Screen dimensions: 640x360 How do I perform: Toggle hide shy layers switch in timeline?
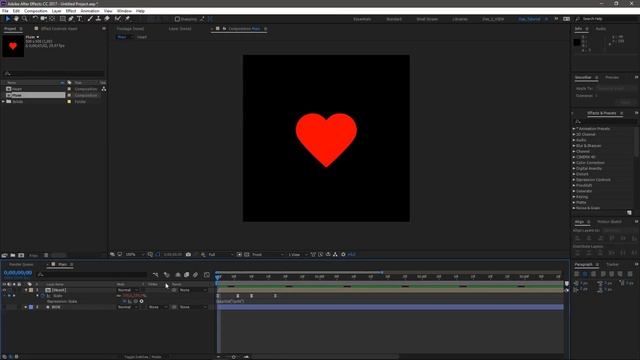click(x=178, y=275)
